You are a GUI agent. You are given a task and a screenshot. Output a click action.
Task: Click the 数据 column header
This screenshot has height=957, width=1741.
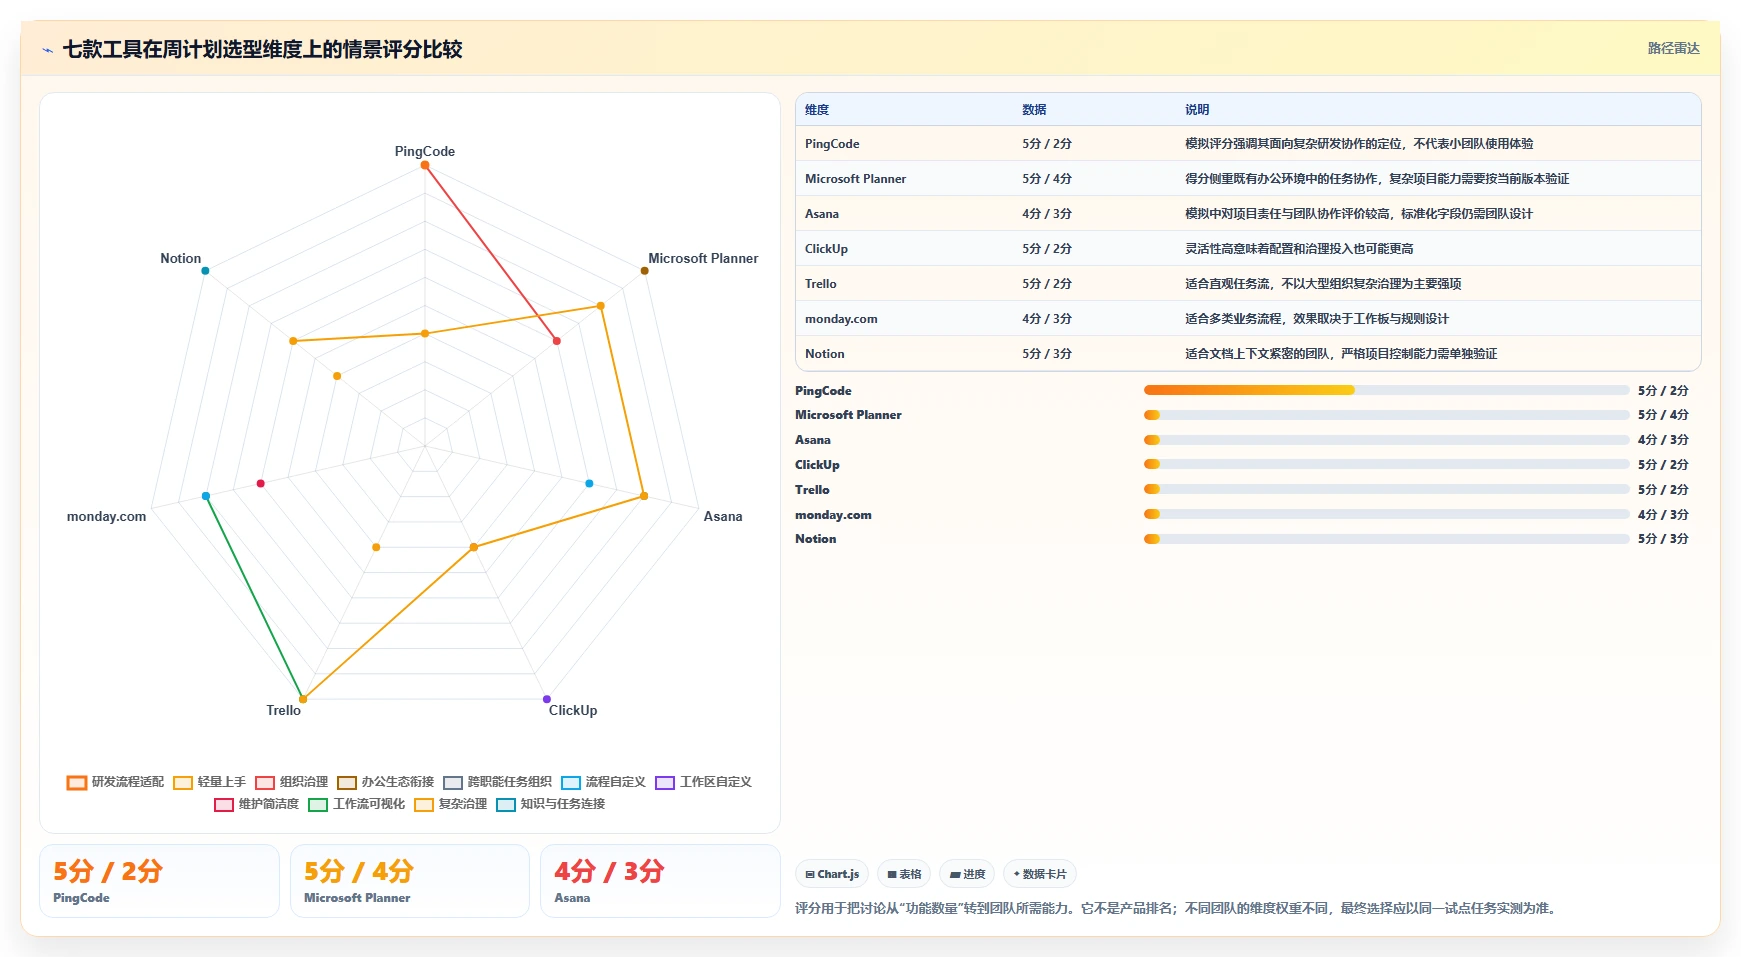point(1034,110)
